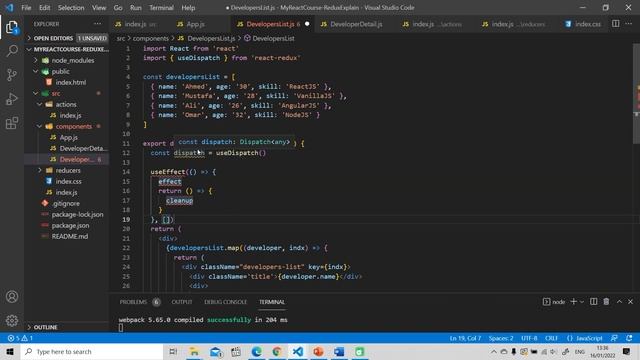This screenshot has width=640, height=360.
Task: Open Task View on the taskbar
Action: 173,351
